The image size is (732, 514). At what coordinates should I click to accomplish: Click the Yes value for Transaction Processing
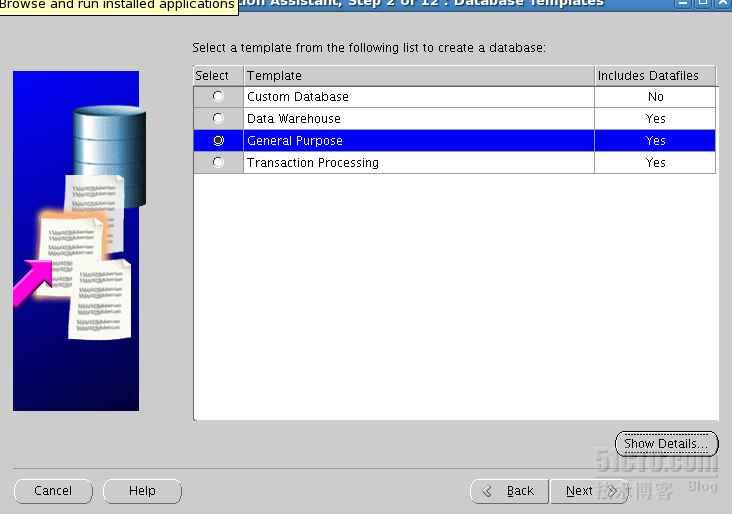655,162
